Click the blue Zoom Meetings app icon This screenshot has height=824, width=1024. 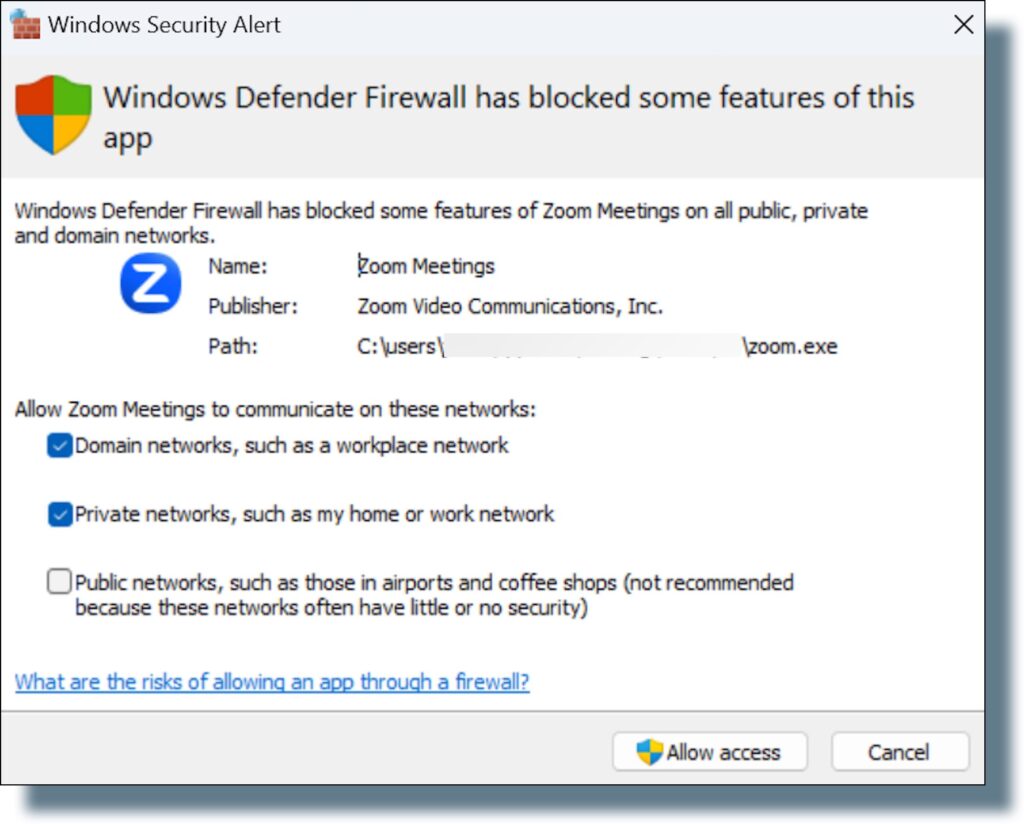[x=148, y=283]
